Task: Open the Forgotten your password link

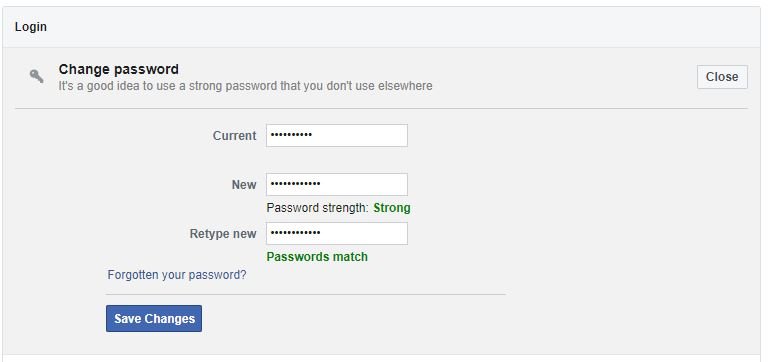Action: click(177, 275)
